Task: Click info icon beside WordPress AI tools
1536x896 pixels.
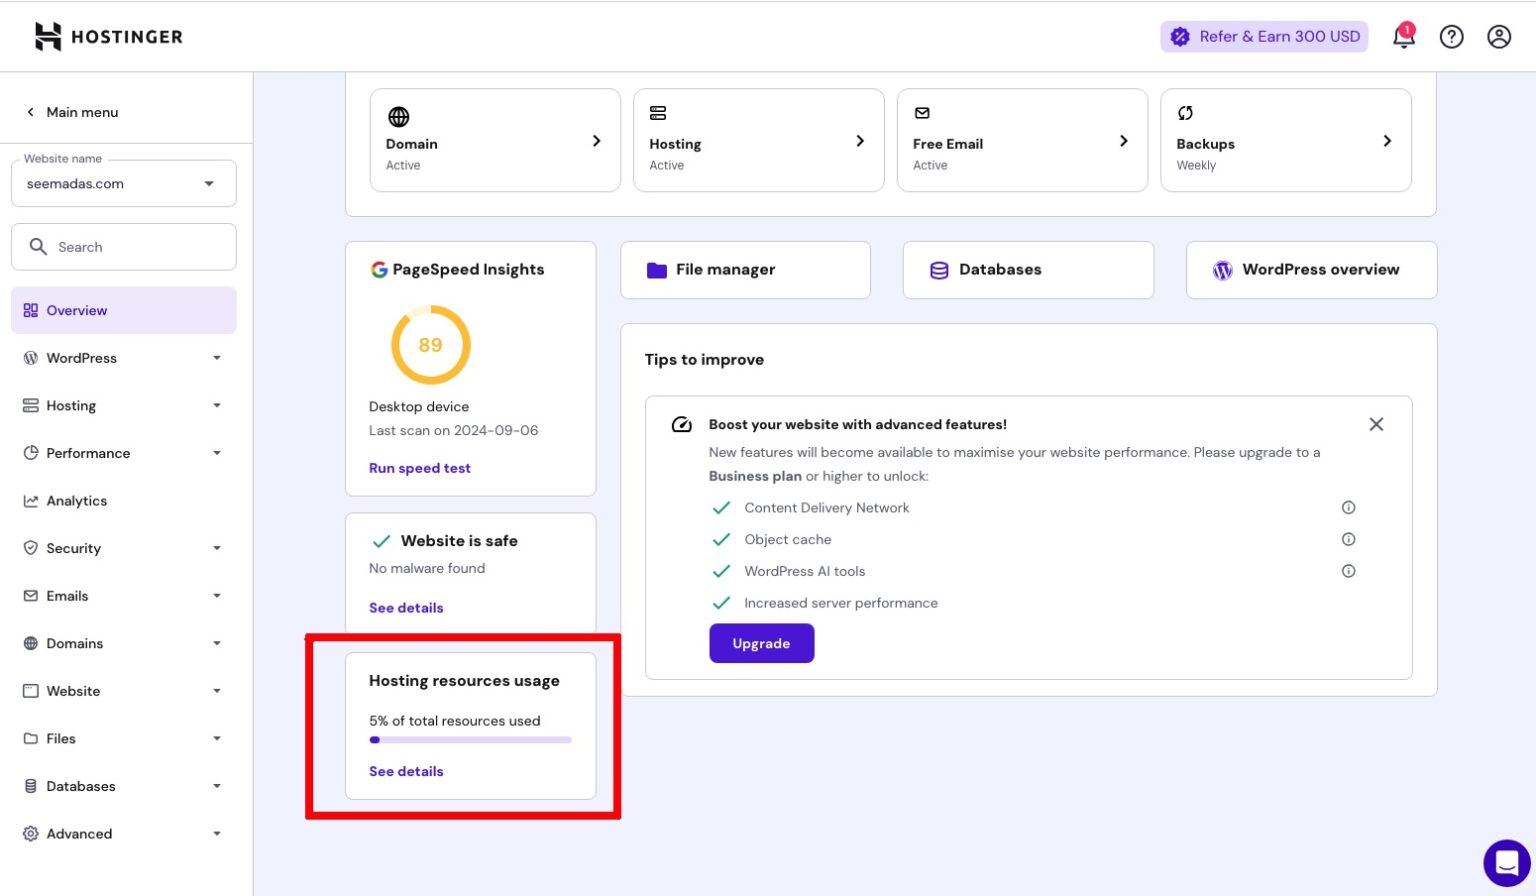Action: pyautogui.click(x=1348, y=572)
